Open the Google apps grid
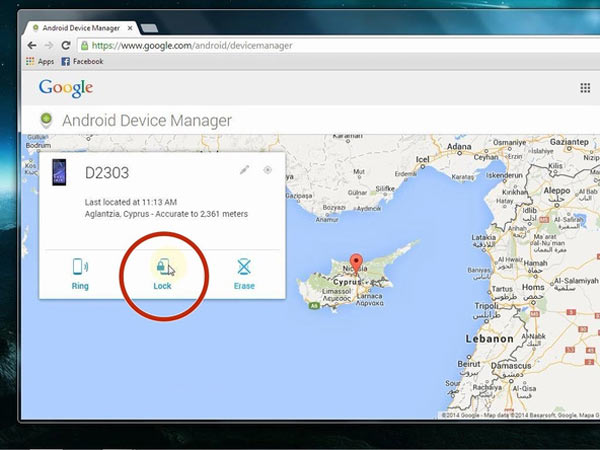This screenshot has height=450, width=600. click(585, 88)
